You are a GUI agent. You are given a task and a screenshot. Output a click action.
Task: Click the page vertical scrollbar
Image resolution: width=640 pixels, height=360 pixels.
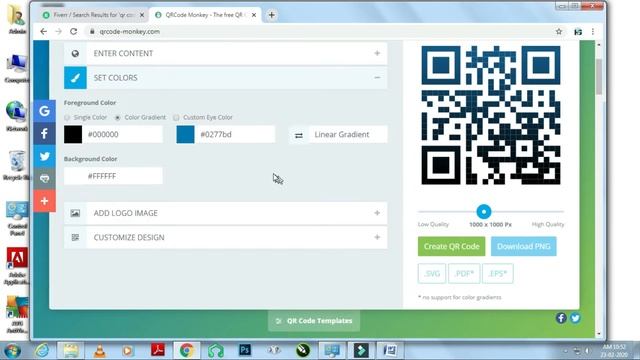tap(599, 77)
